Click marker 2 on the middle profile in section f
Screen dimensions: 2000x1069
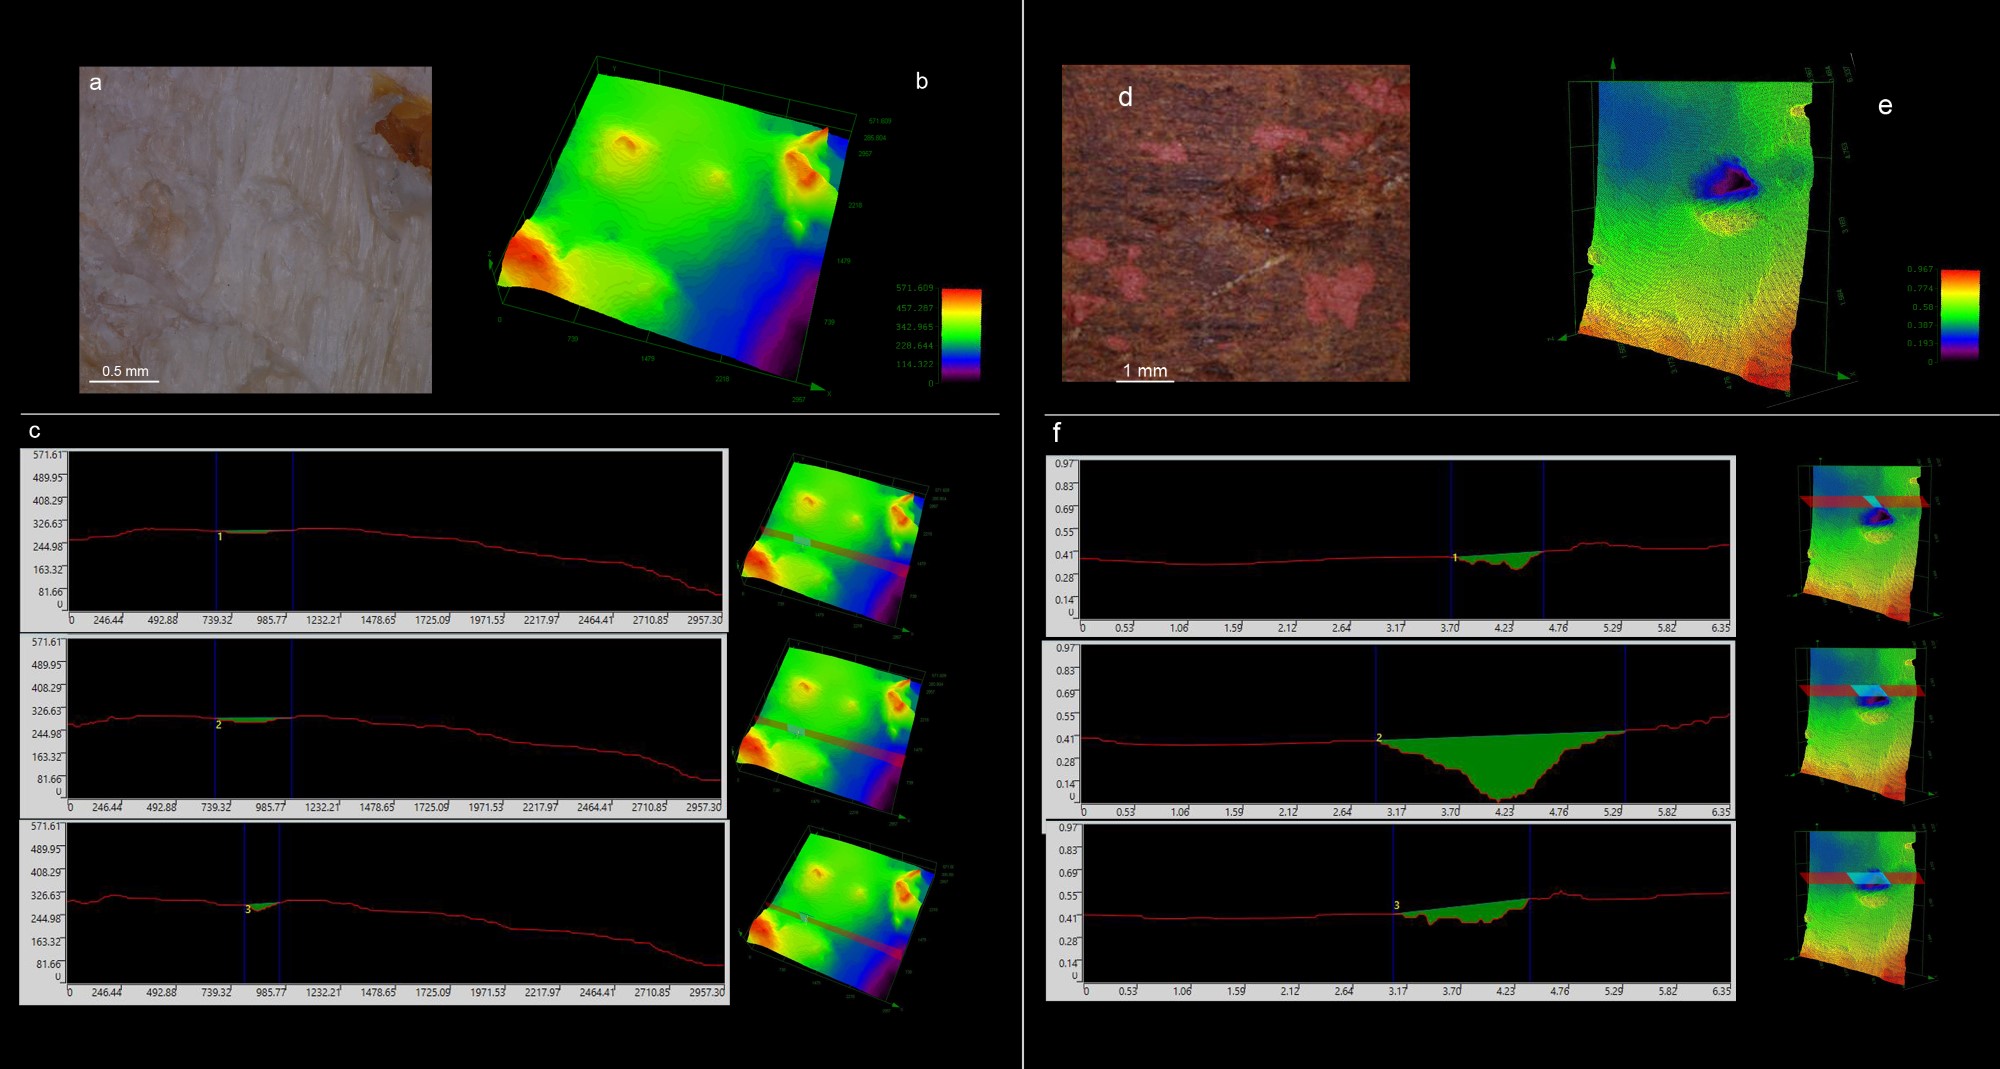point(1379,738)
